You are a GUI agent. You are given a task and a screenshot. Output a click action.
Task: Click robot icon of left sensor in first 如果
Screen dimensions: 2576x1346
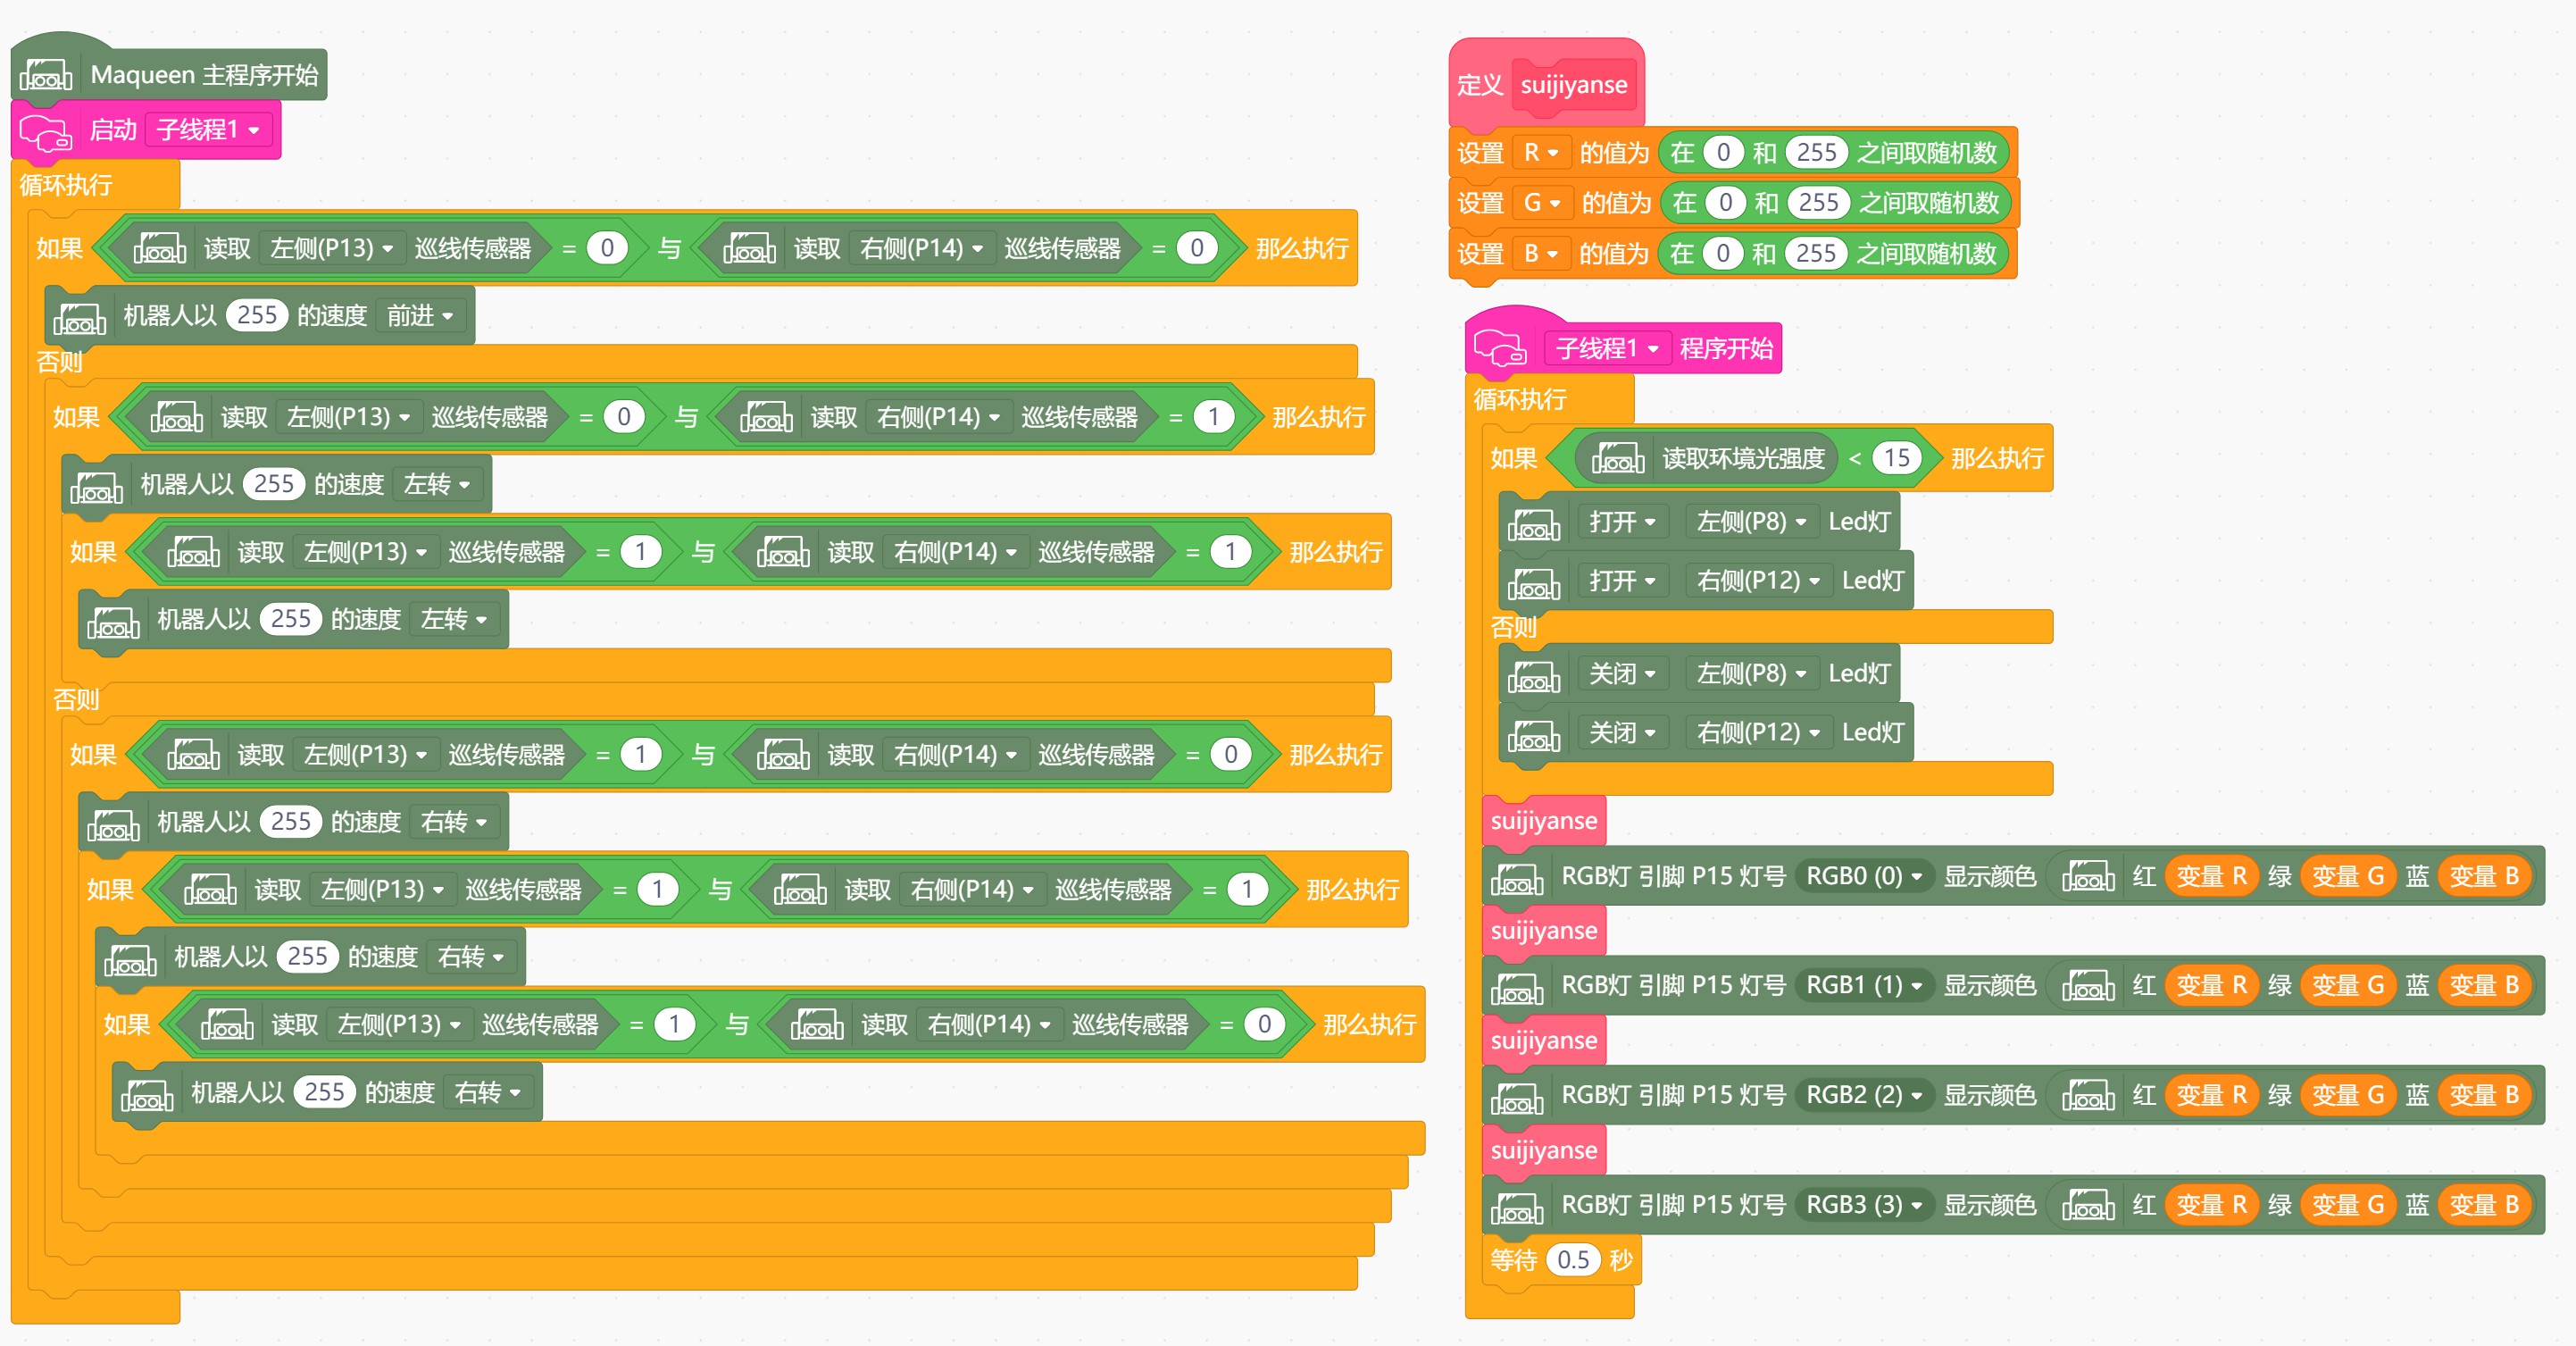pyautogui.click(x=160, y=248)
